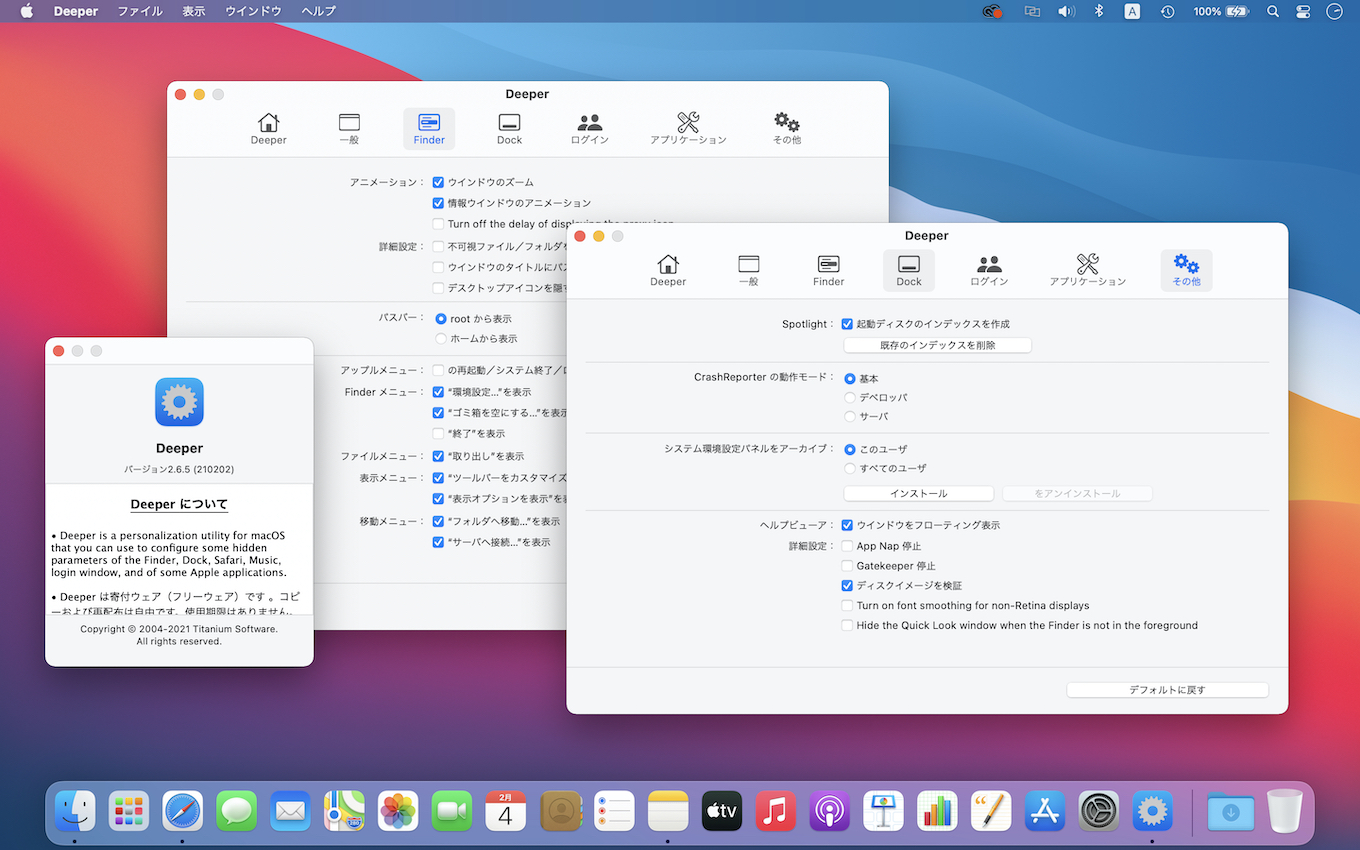Switch to Finder tab in front window
Image resolution: width=1360 pixels, height=850 pixels.
click(x=828, y=270)
